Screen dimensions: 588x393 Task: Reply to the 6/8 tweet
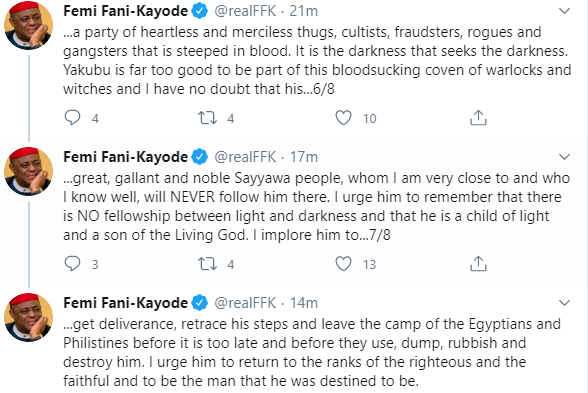72,118
